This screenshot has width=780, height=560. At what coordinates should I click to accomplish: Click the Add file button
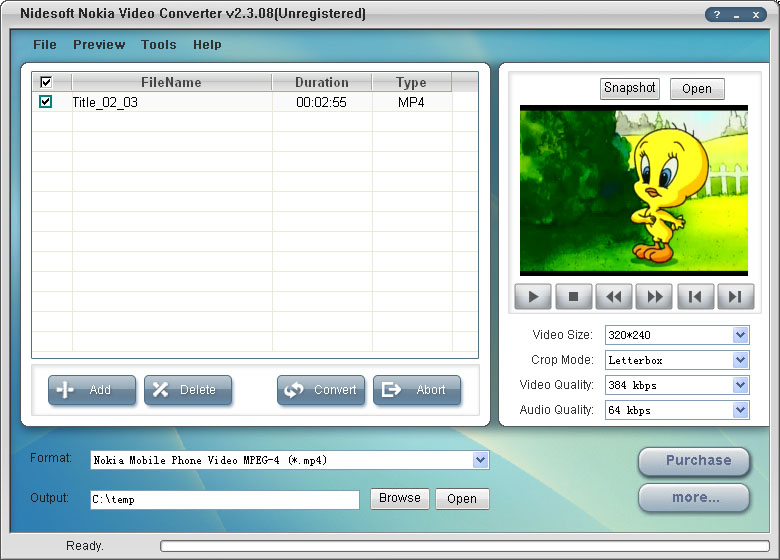[x=92, y=390]
